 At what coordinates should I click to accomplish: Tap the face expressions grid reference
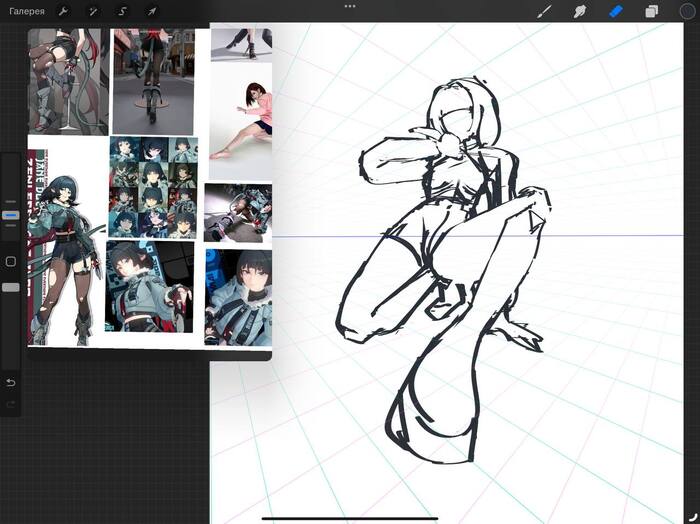[x=153, y=186]
